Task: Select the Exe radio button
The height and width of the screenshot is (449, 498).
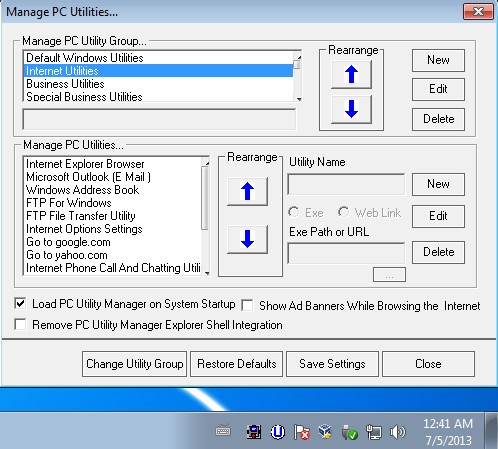Action: point(294,212)
